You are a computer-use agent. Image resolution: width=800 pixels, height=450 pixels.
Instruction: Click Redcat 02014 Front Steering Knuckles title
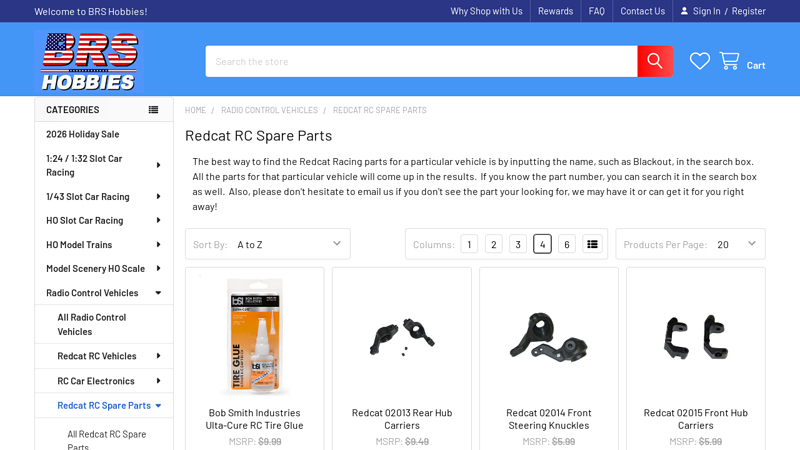(x=548, y=419)
